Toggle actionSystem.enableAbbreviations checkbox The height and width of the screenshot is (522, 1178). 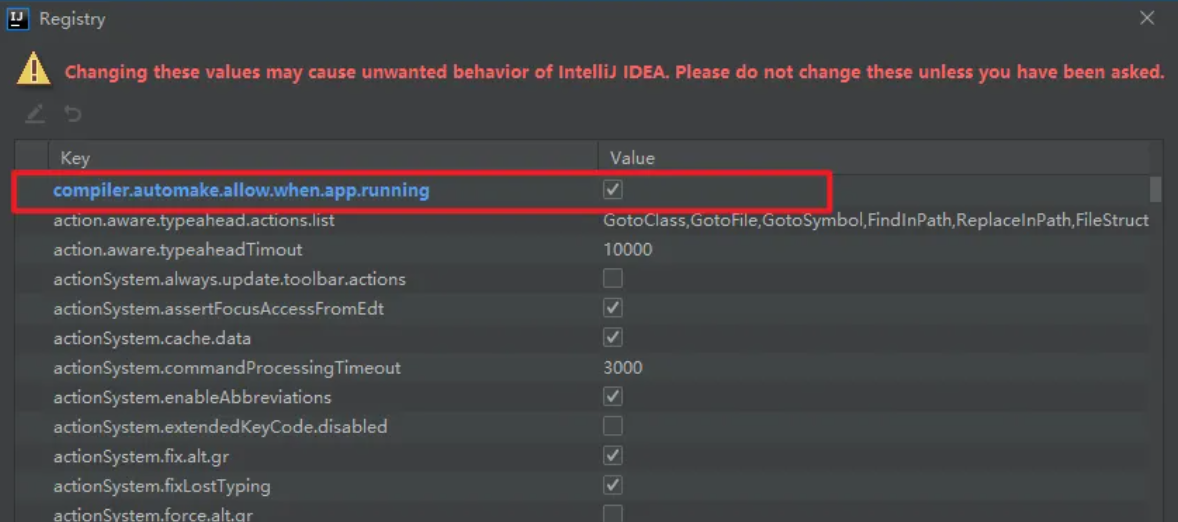(x=613, y=397)
